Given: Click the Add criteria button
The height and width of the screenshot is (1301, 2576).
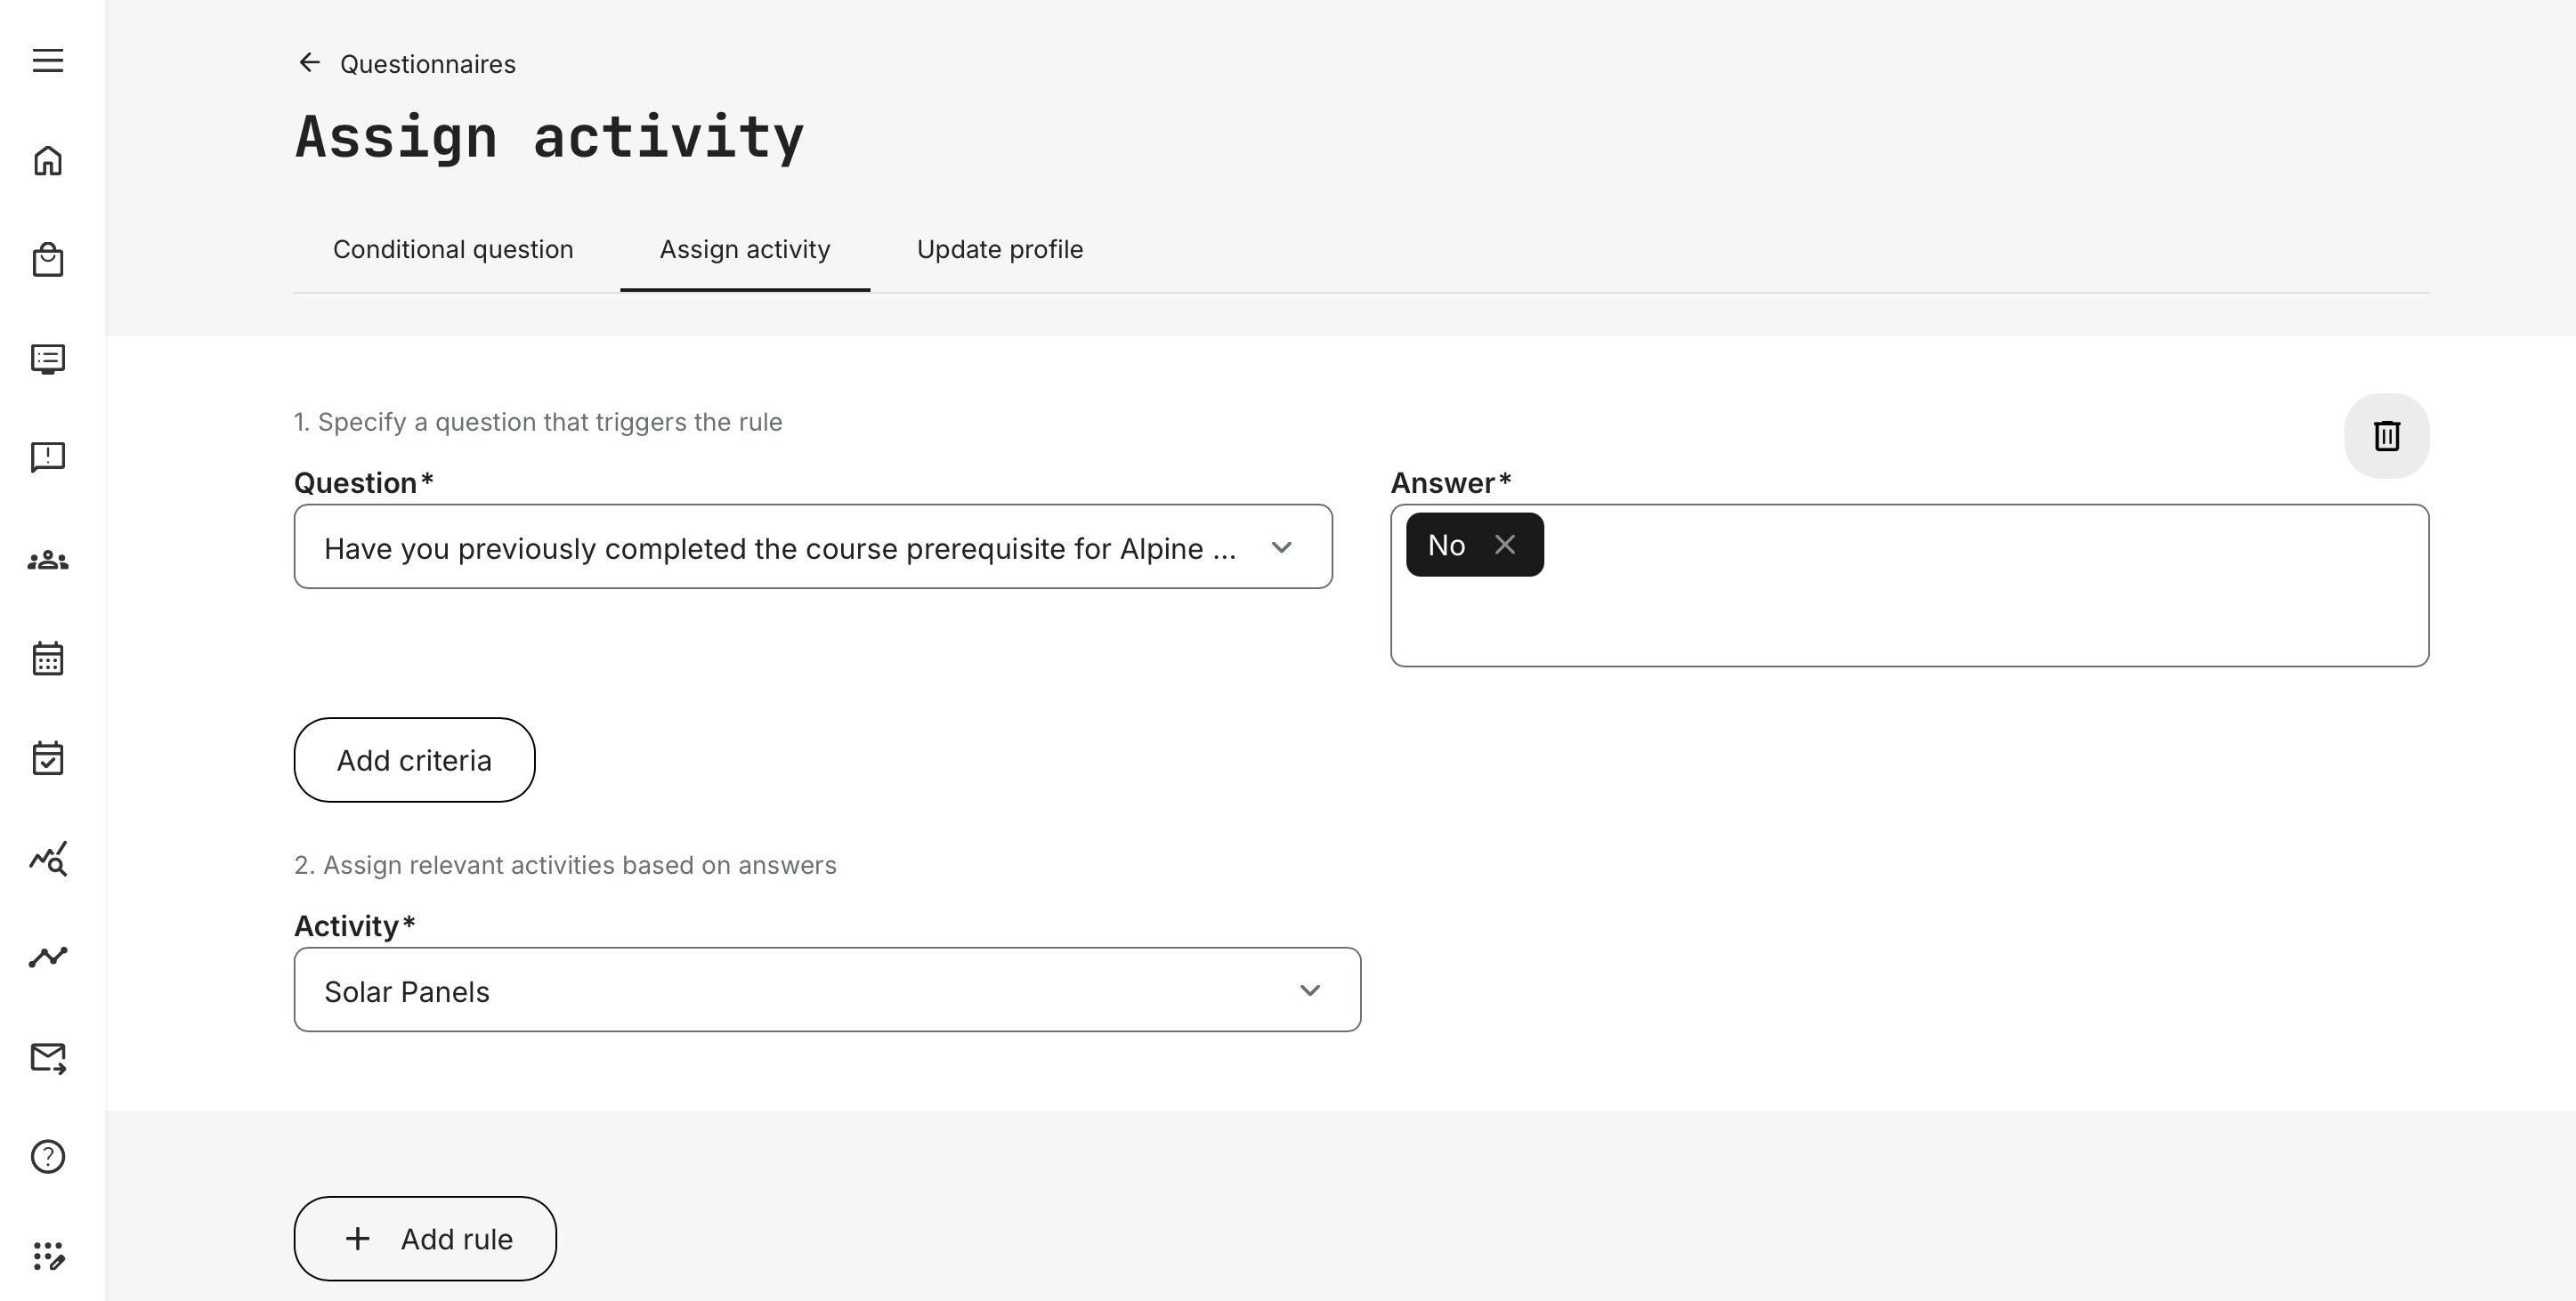Looking at the screenshot, I should pos(414,760).
